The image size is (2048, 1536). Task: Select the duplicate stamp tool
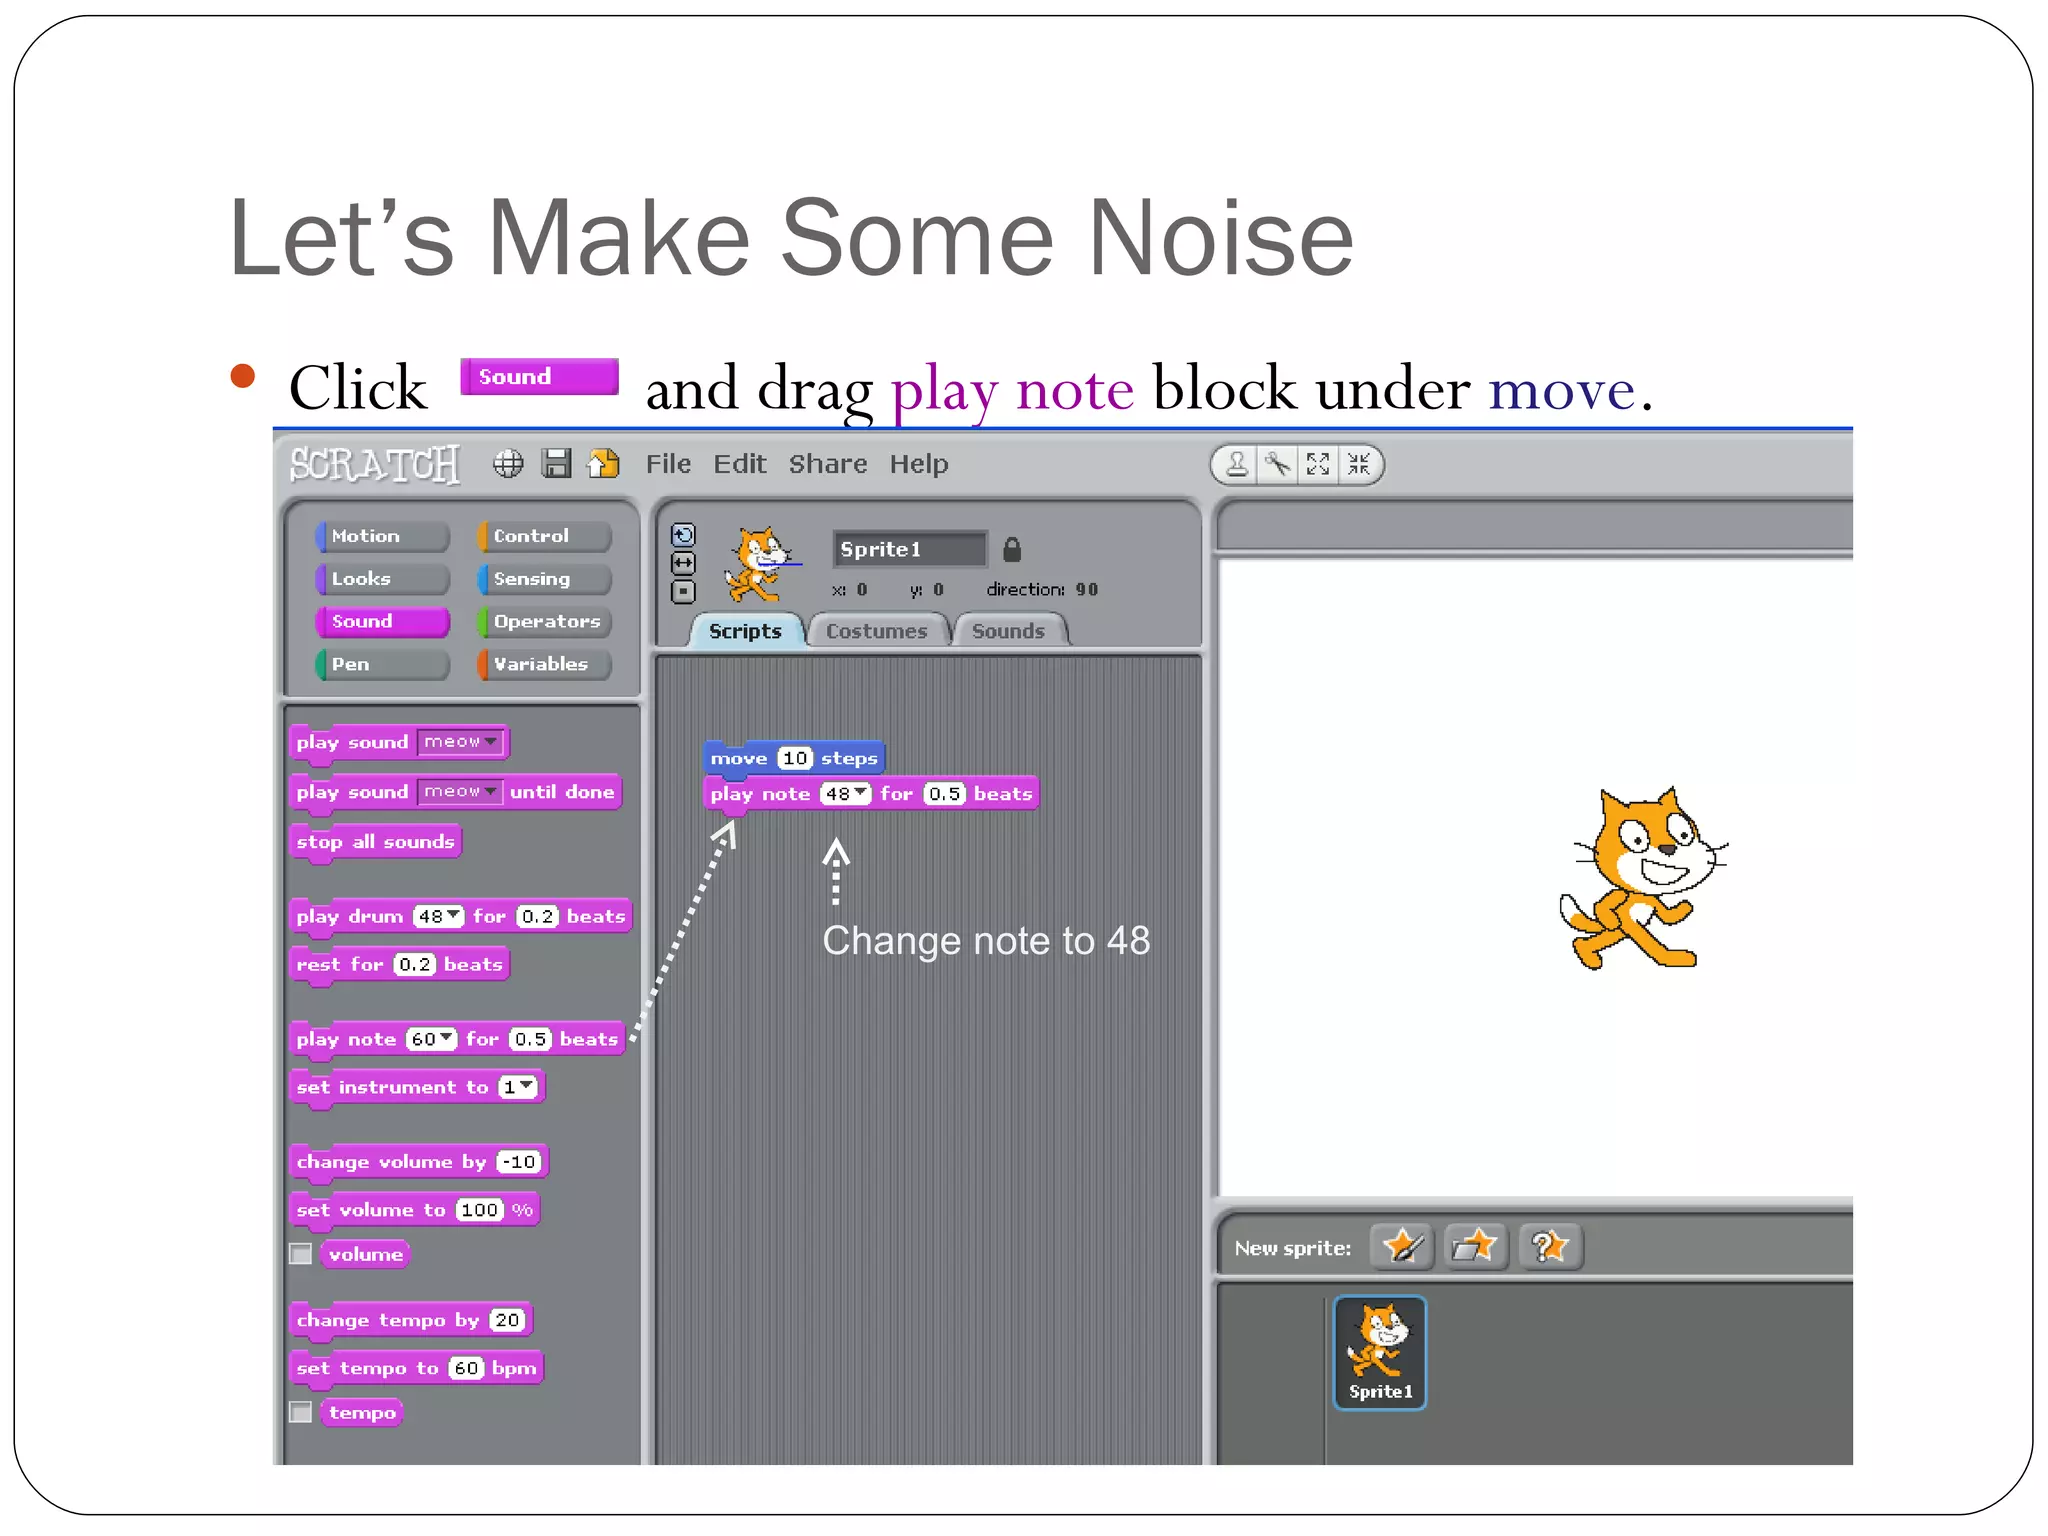click(1237, 465)
